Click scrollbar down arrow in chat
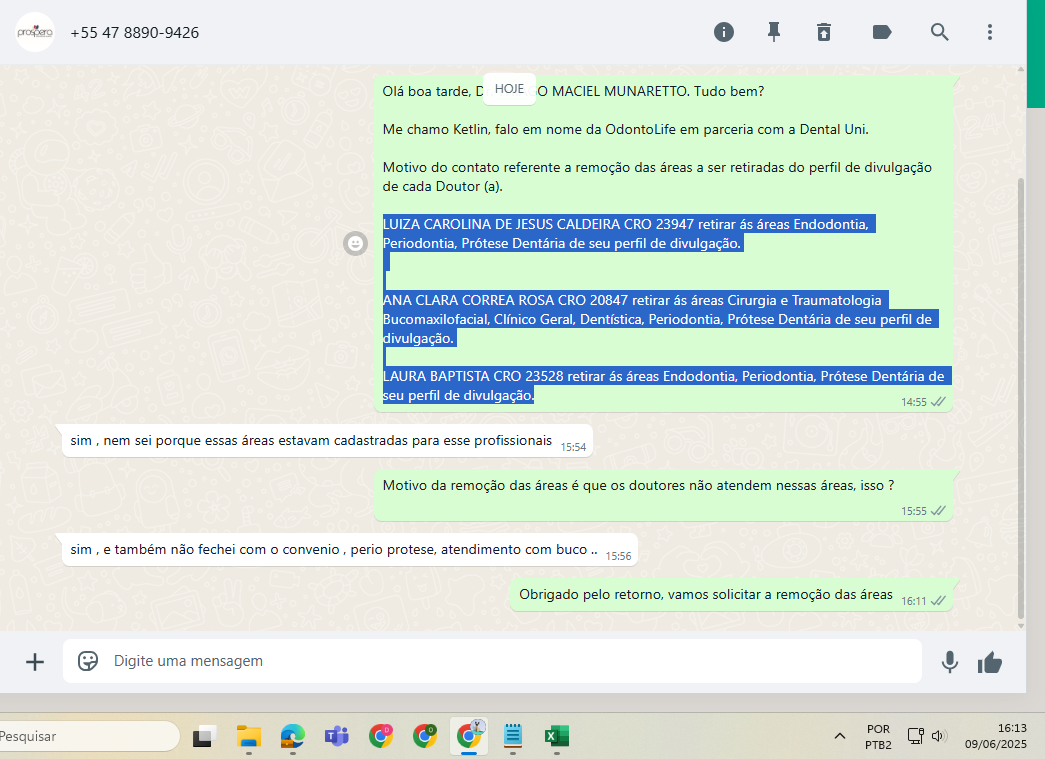 (x=1020, y=626)
